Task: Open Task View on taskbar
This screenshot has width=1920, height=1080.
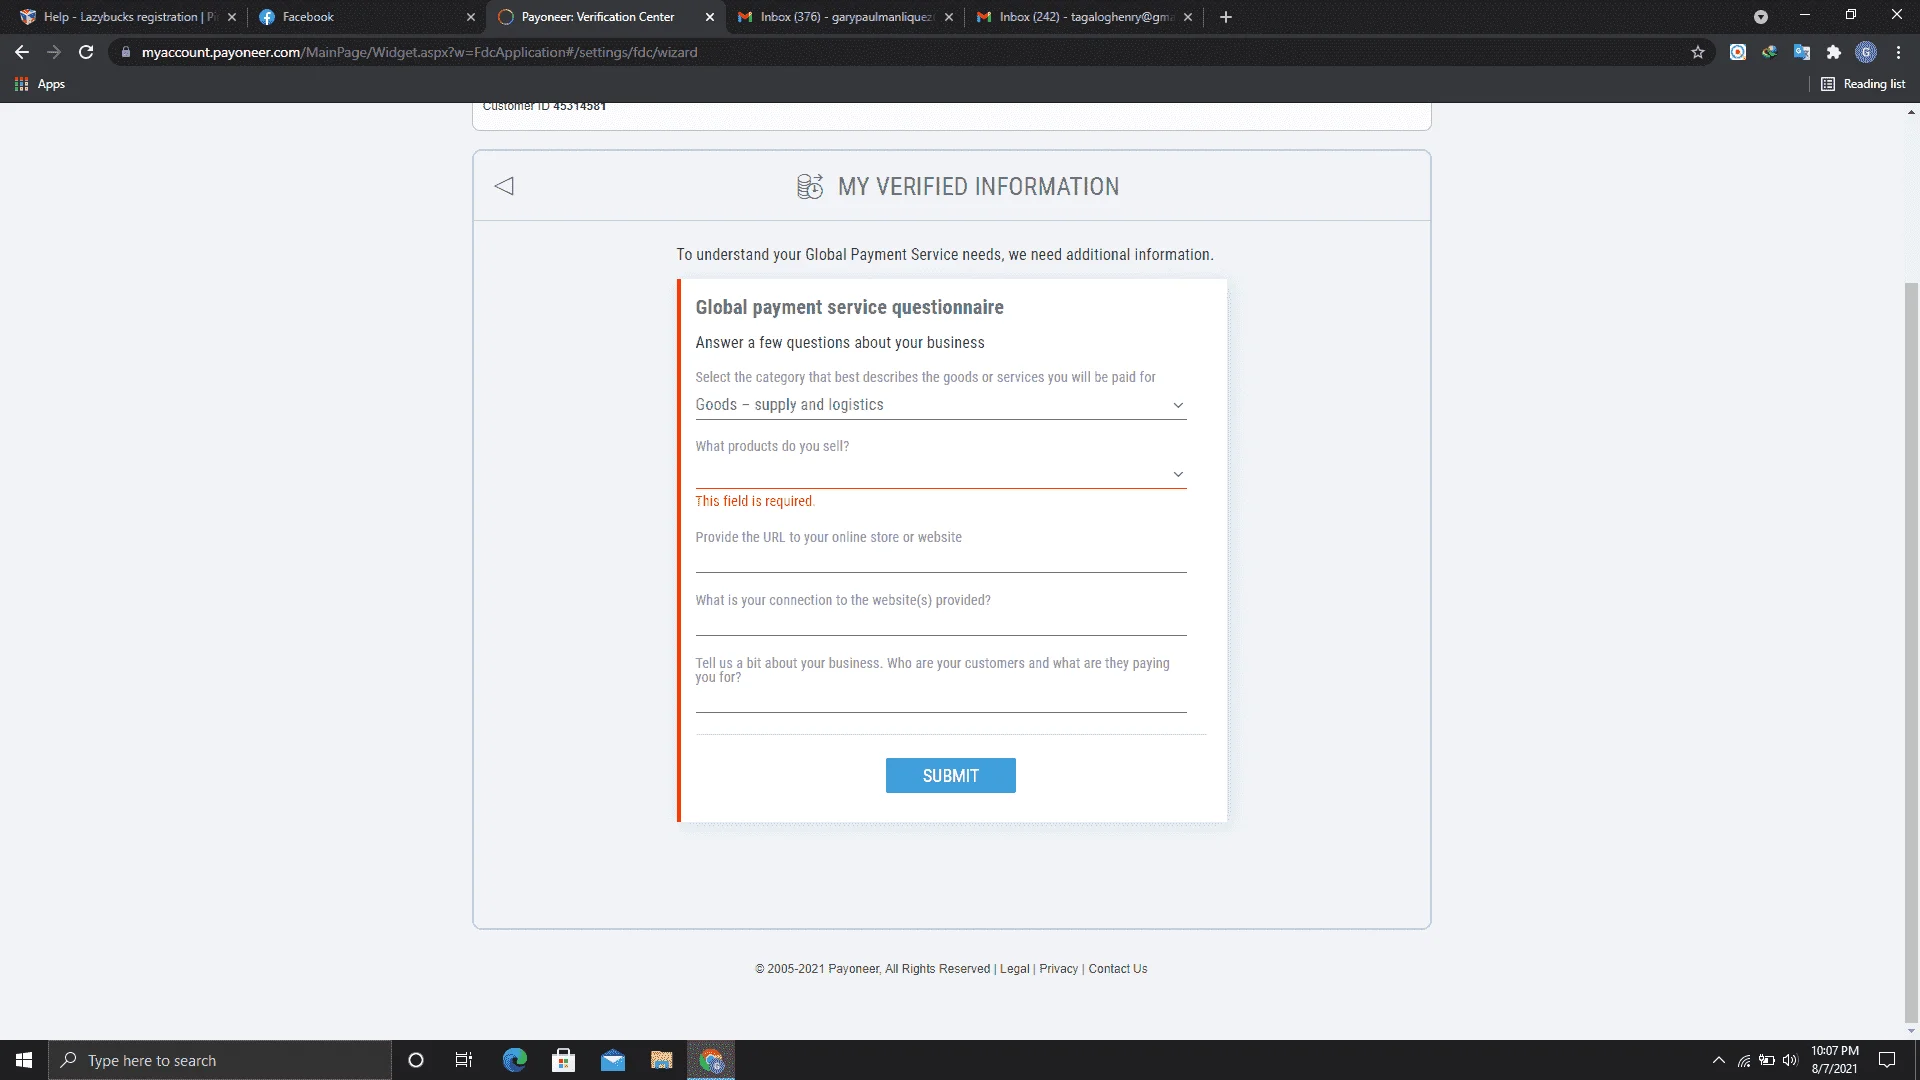Action: pyautogui.click(x=464, y=1060)
